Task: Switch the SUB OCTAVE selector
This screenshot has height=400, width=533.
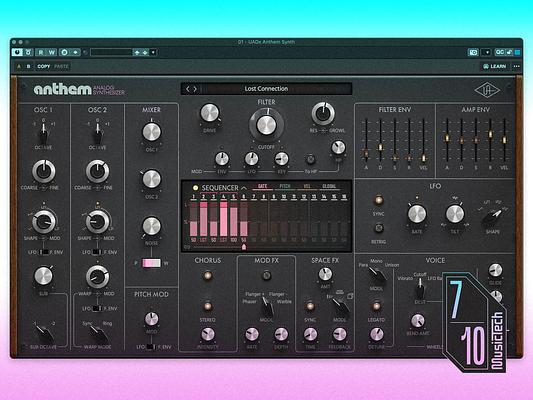Action: click(x=45, y=333)
